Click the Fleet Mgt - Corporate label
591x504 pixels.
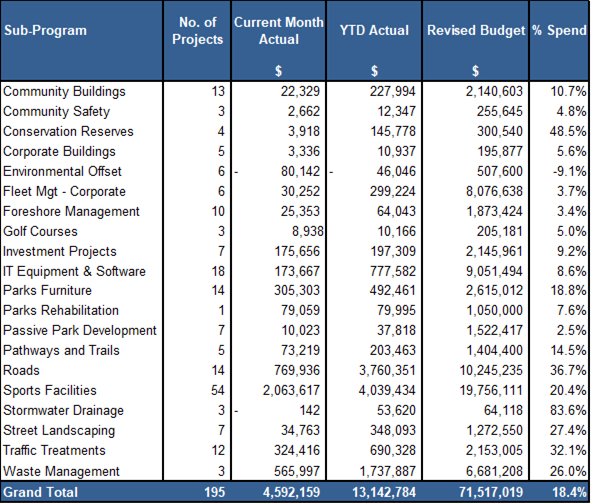64,191
